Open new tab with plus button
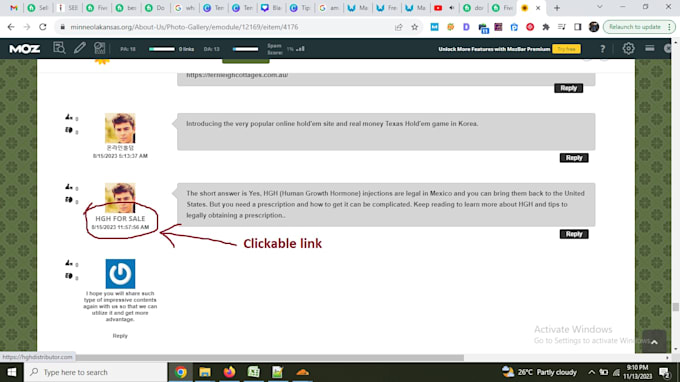The image size is (680, 382). (x=557, y=8)
